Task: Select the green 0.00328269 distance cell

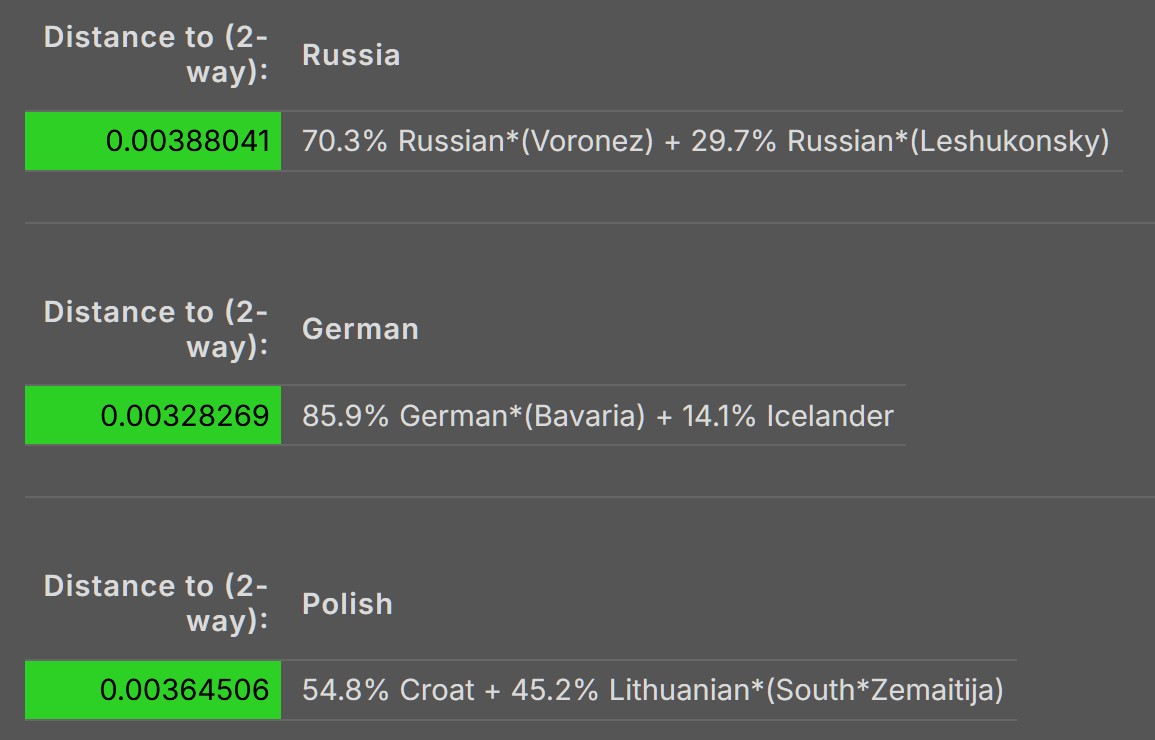Action: click(152, 415)
